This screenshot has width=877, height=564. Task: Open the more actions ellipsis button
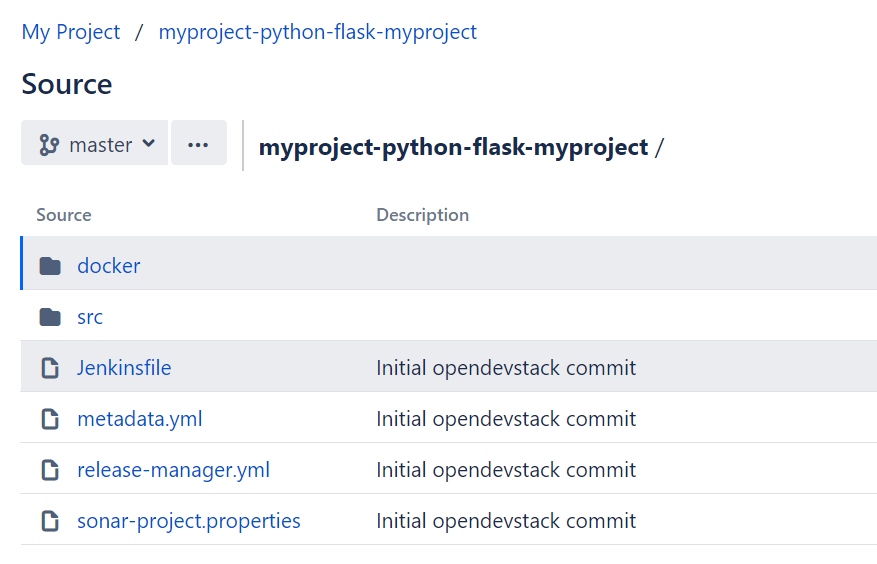199,143
